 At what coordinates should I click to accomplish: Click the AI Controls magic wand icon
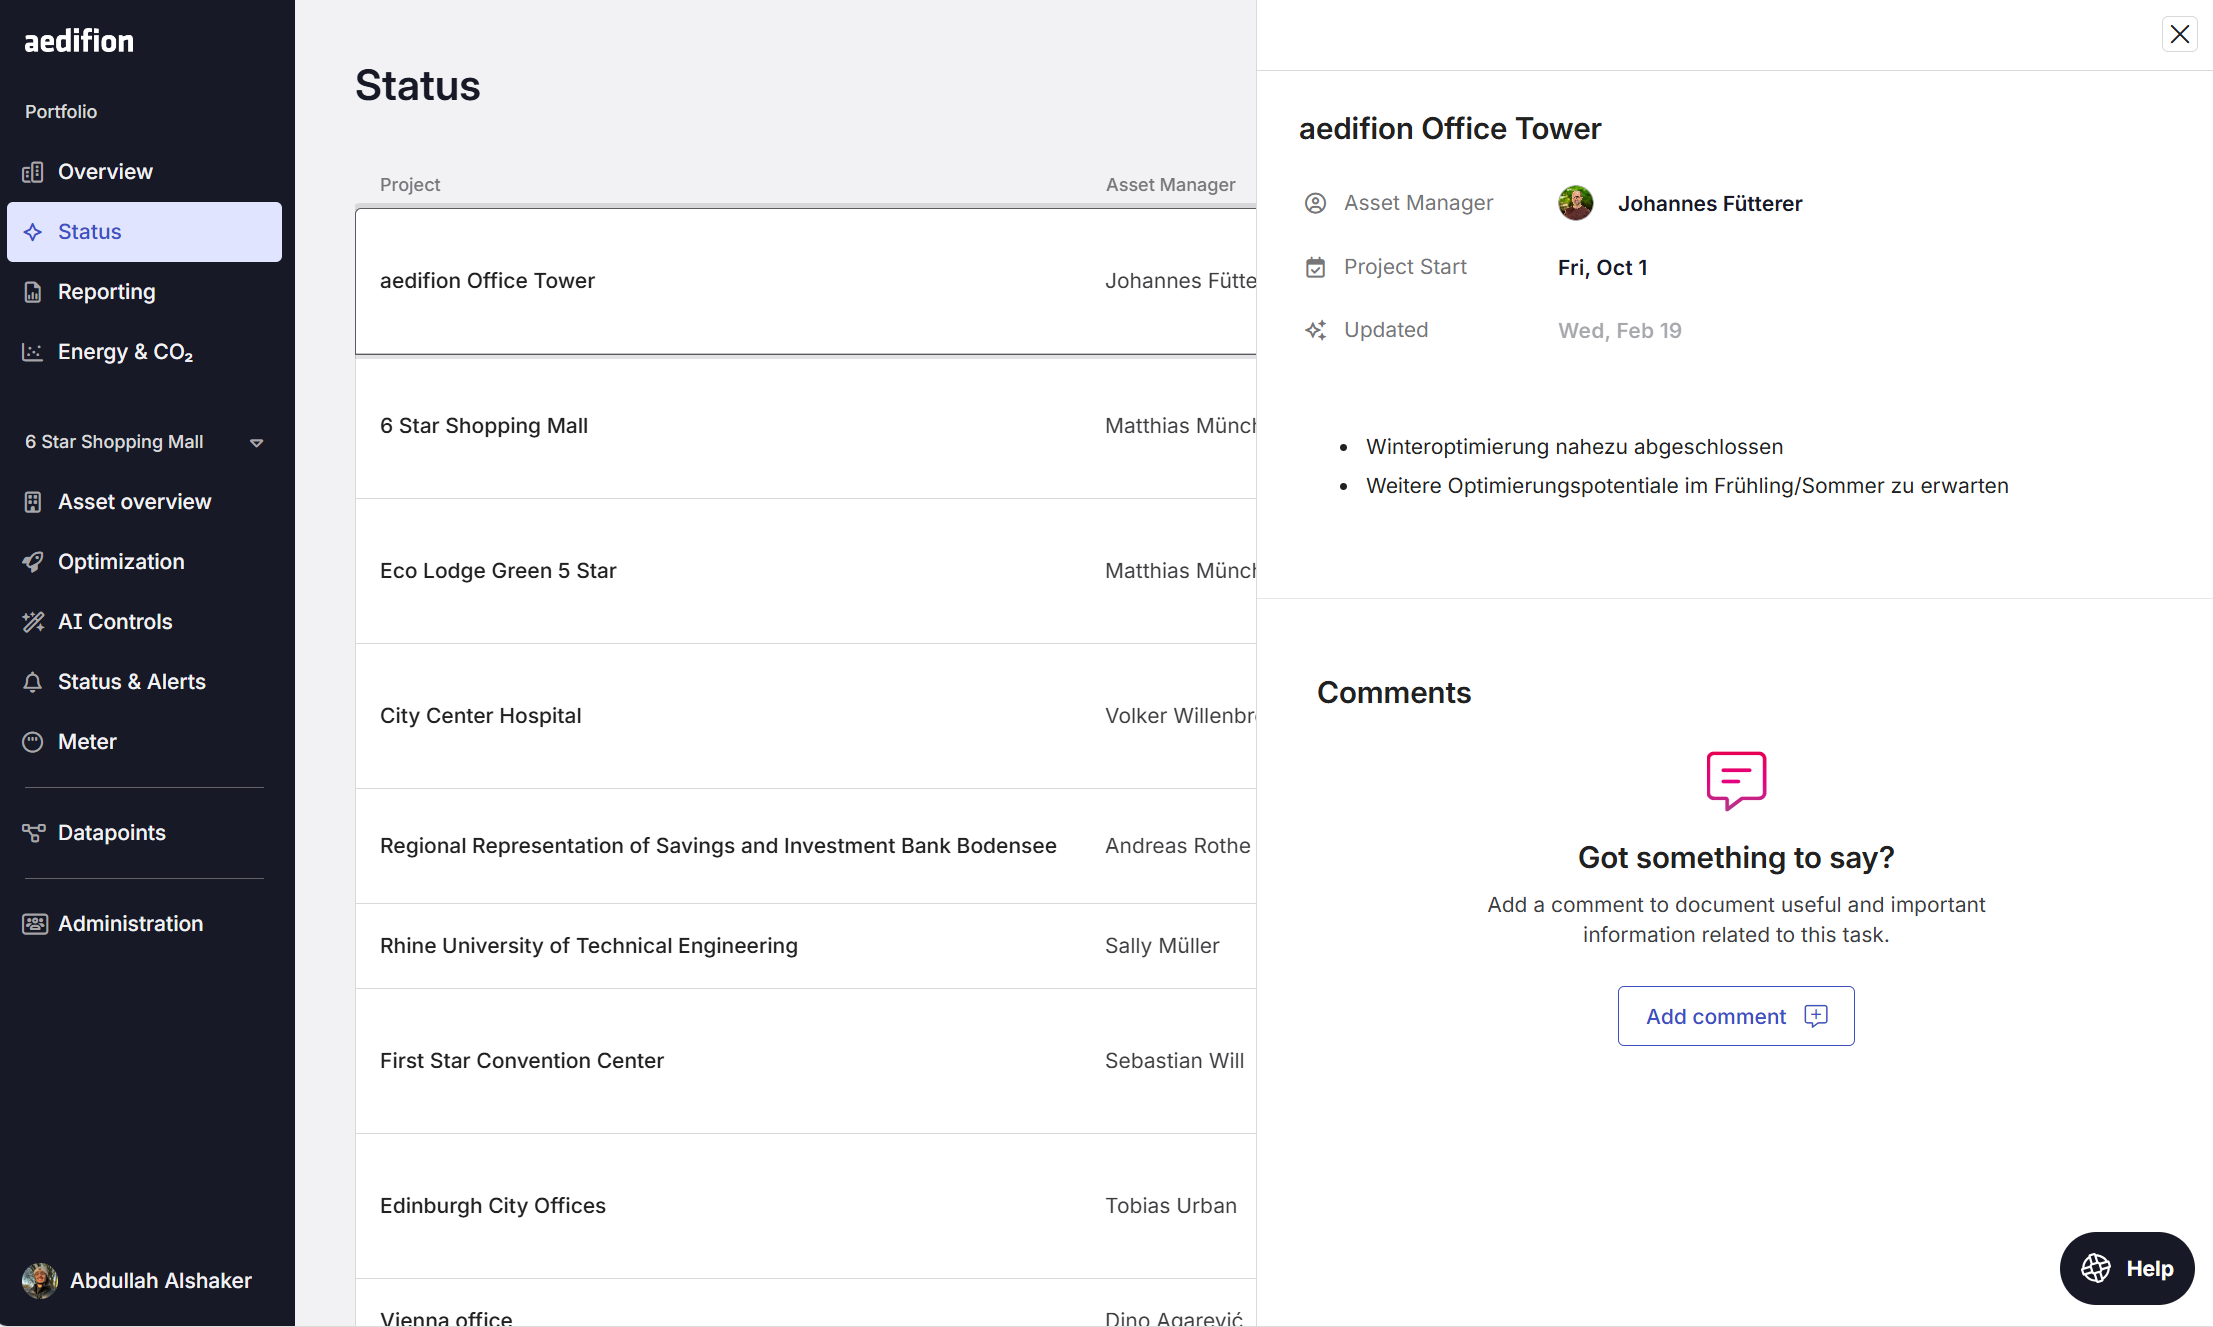(x=33, y=622)
